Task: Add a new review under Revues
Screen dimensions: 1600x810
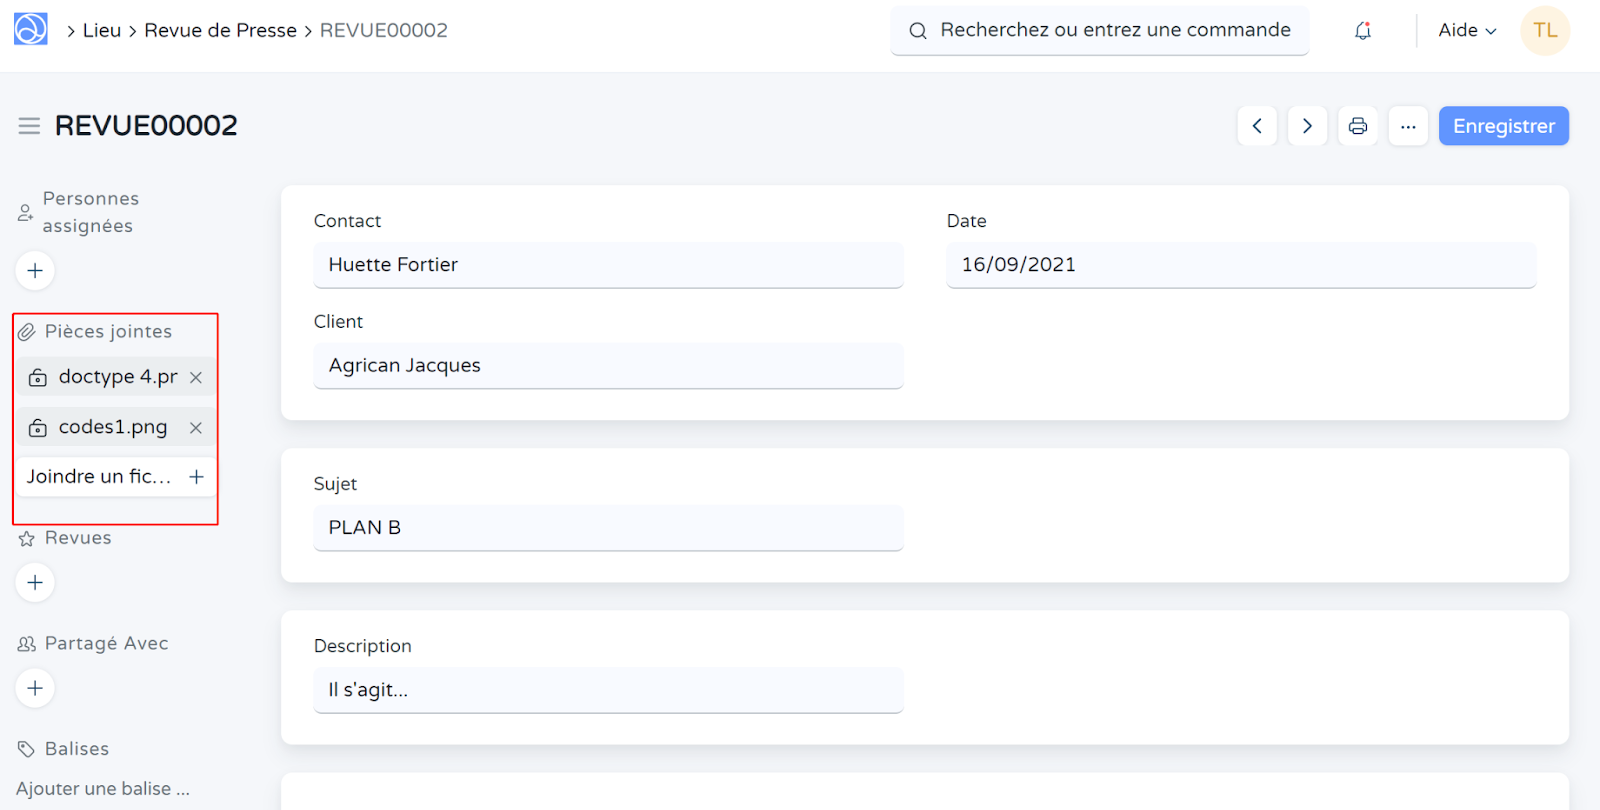Action: tap(35, 583)
